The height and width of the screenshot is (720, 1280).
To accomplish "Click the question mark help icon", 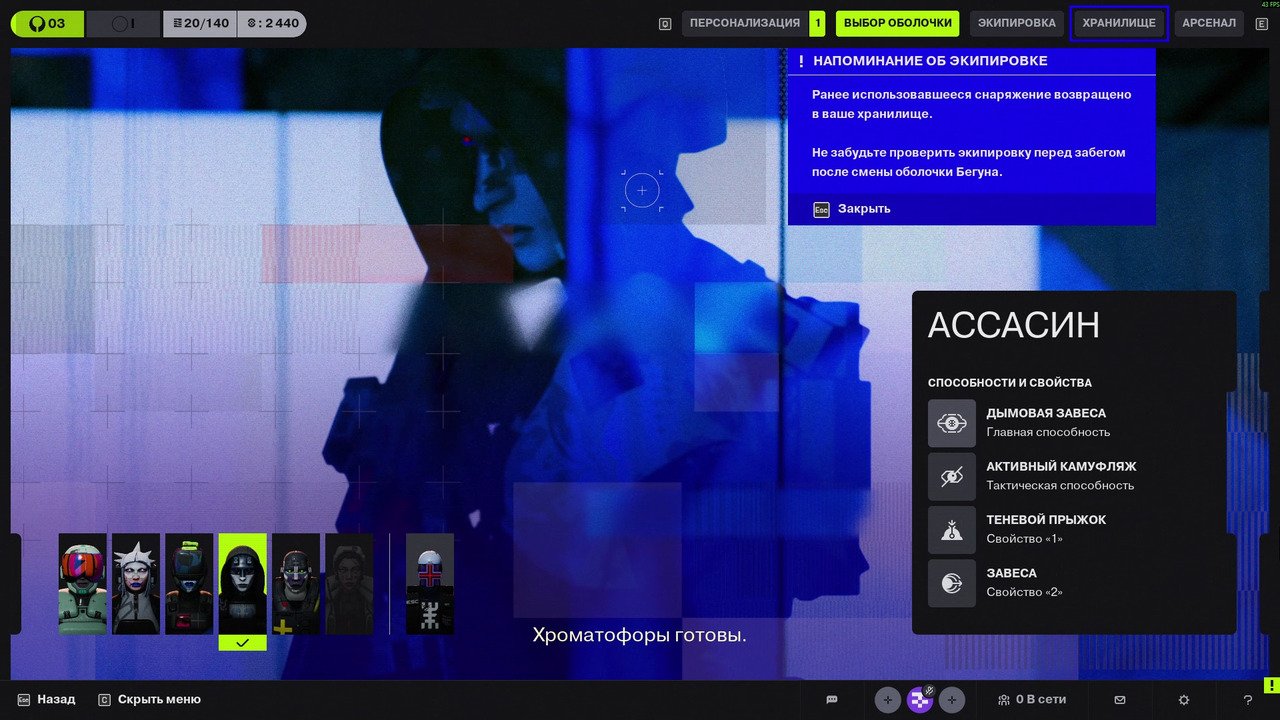I will point(1247,700).
